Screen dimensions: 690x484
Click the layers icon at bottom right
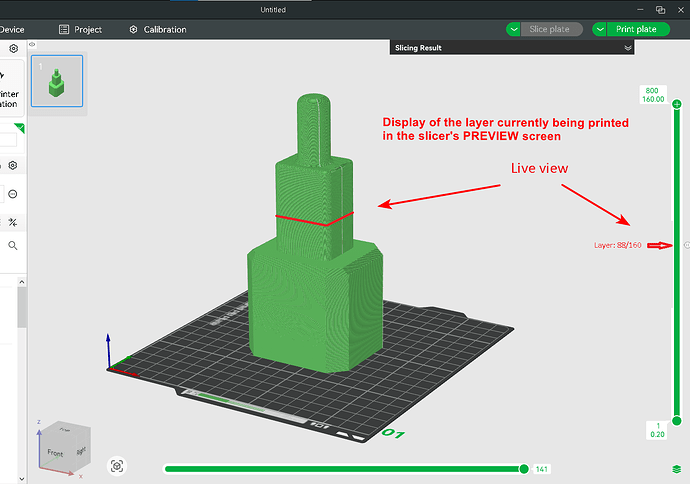pos(676,469)
